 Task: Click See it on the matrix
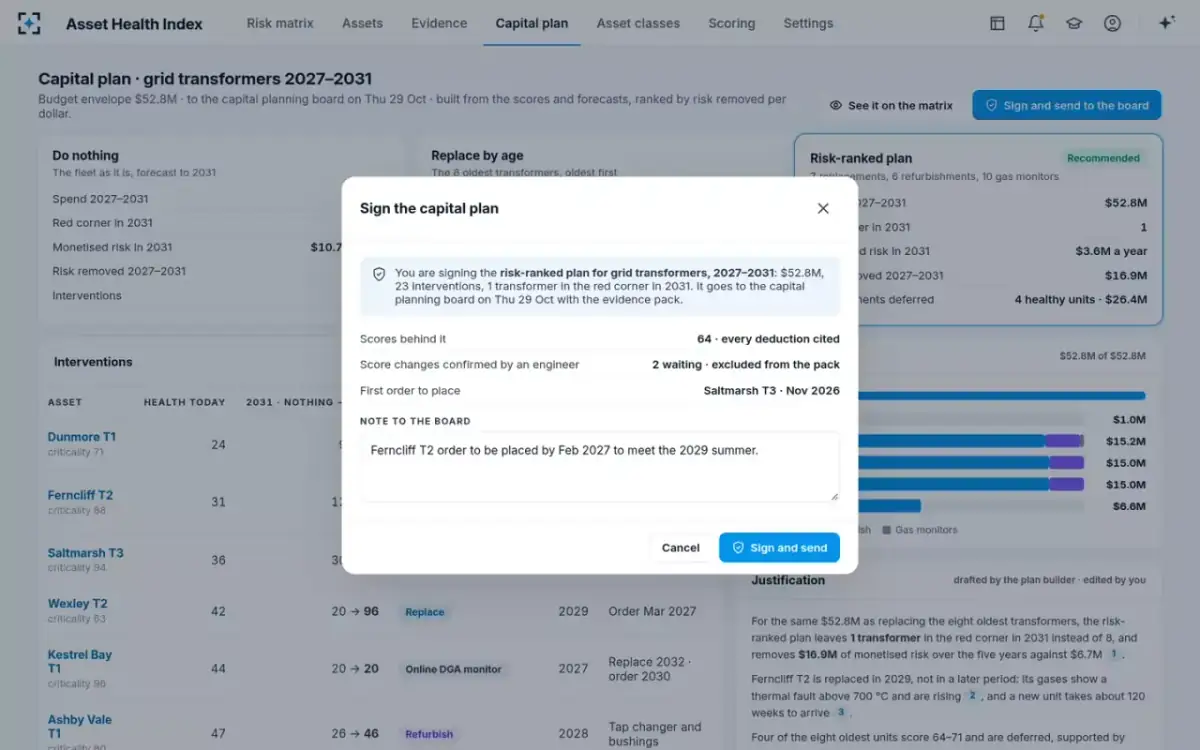pyautogui.click(x=891, y=105)
